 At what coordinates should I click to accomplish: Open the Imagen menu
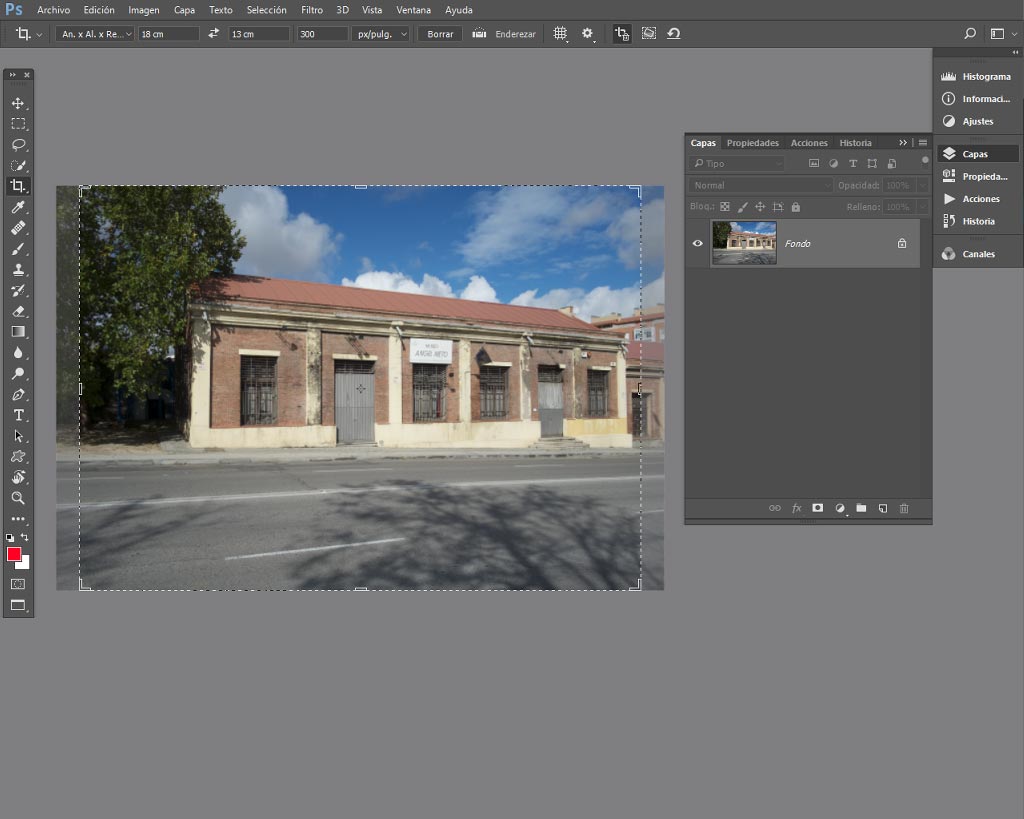(x=144, y=10)
